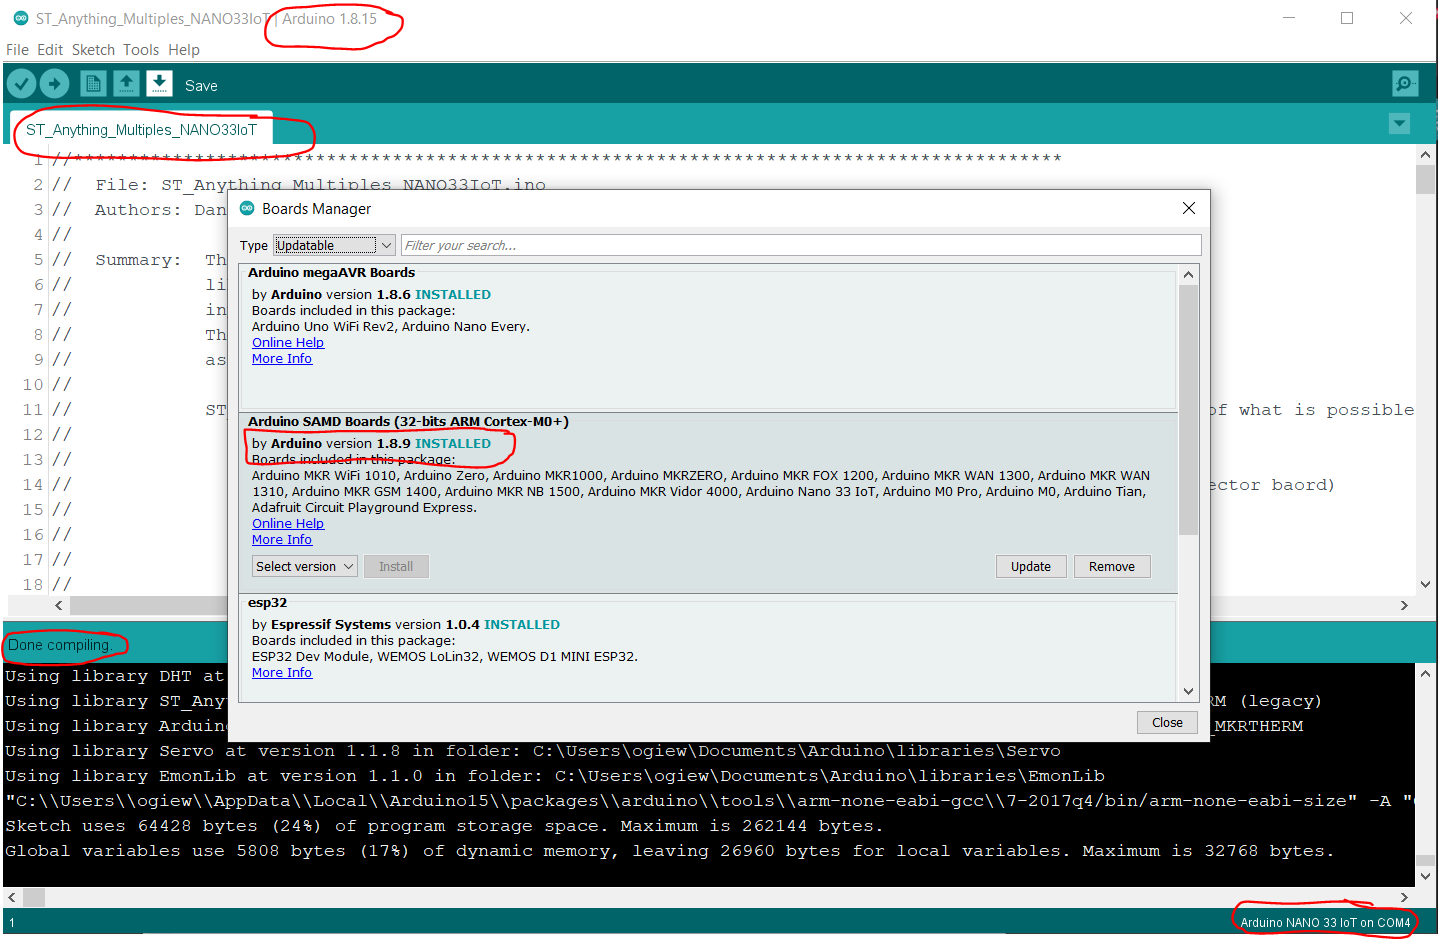Click the Boards Manager vertical scrollbar thumb
This screenshot has width=1438, height=939.
[1188, 410]
